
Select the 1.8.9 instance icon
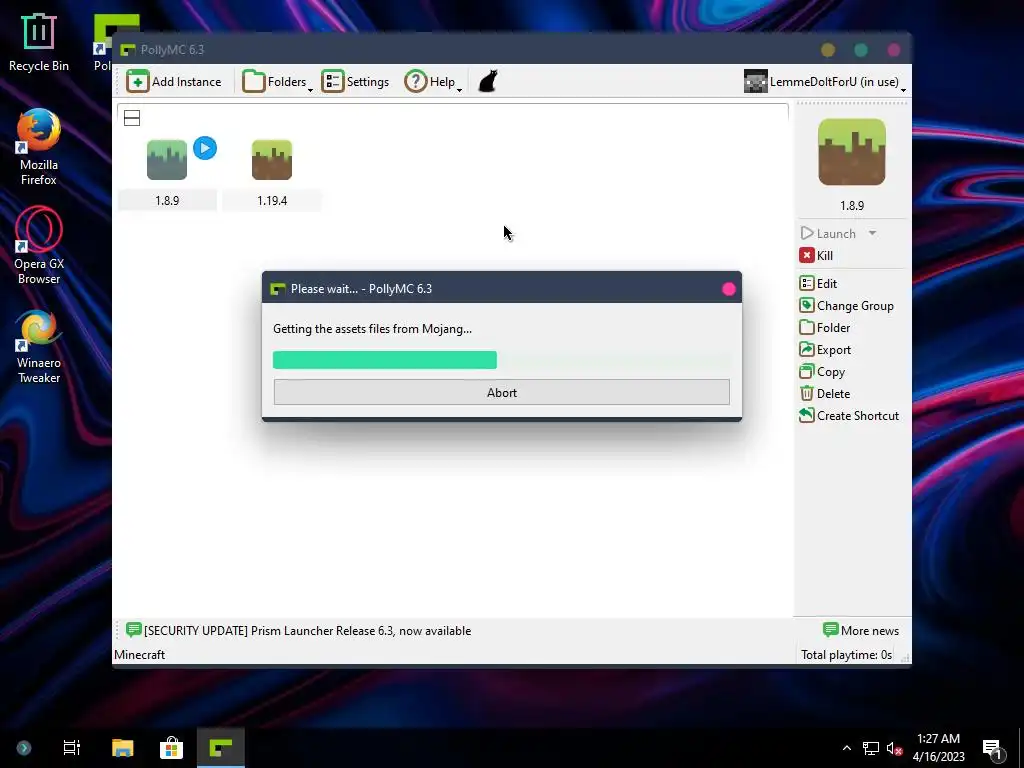point(167,159)
